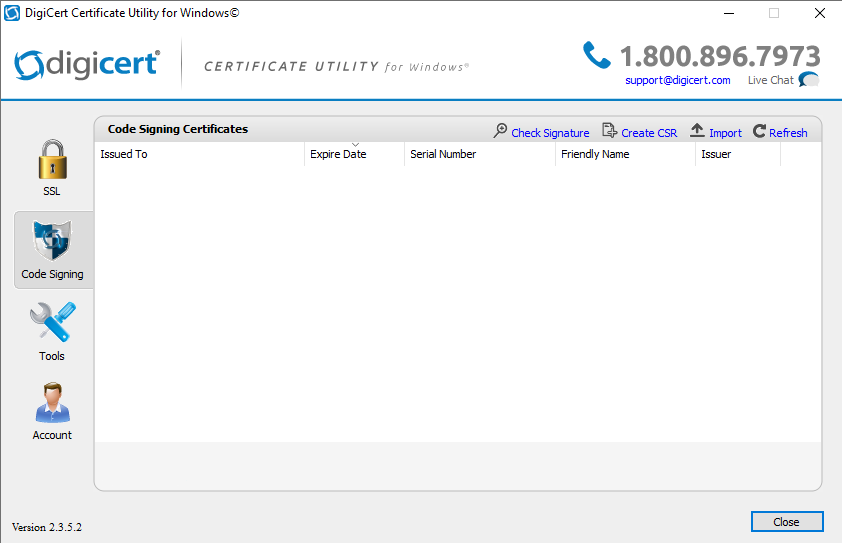The width and height of the screenshot is (842, 543).
Task: Click the Import link text
Action: pyautogui.click(x=725, y=133)
